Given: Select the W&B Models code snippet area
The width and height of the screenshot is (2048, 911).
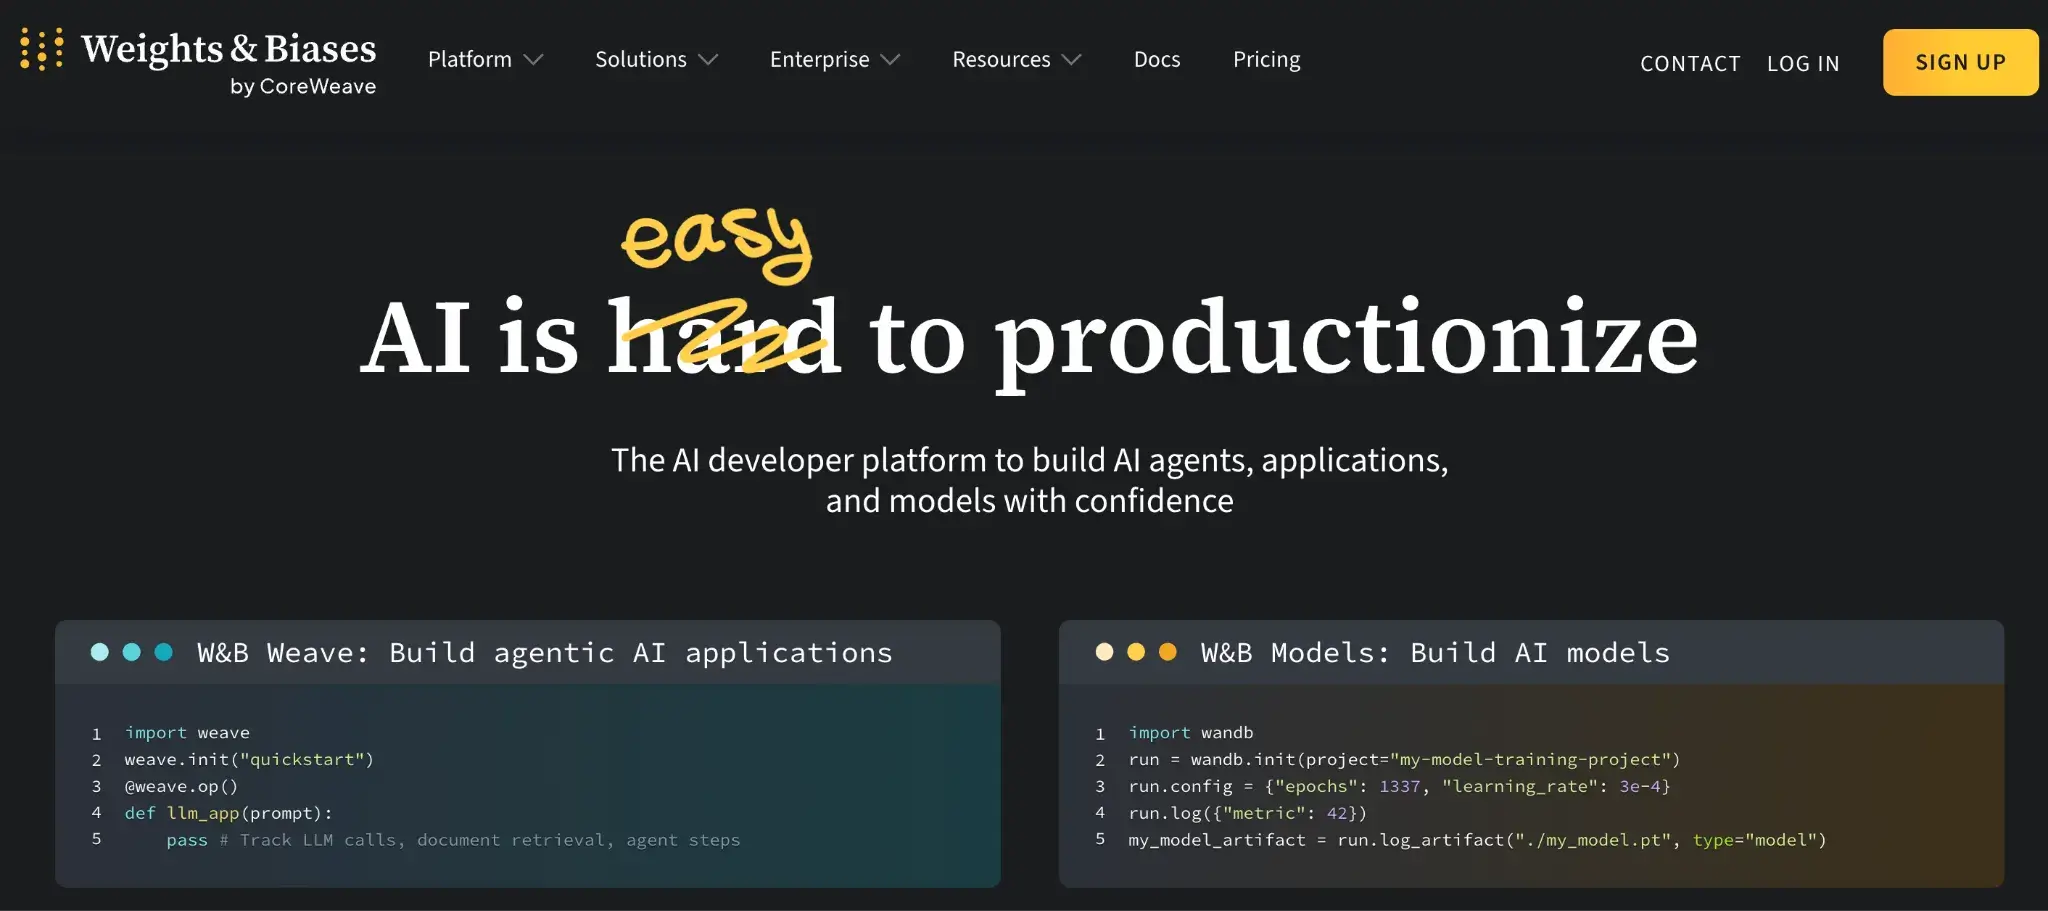Looking at the screenshot, I should pos(1477,786).
